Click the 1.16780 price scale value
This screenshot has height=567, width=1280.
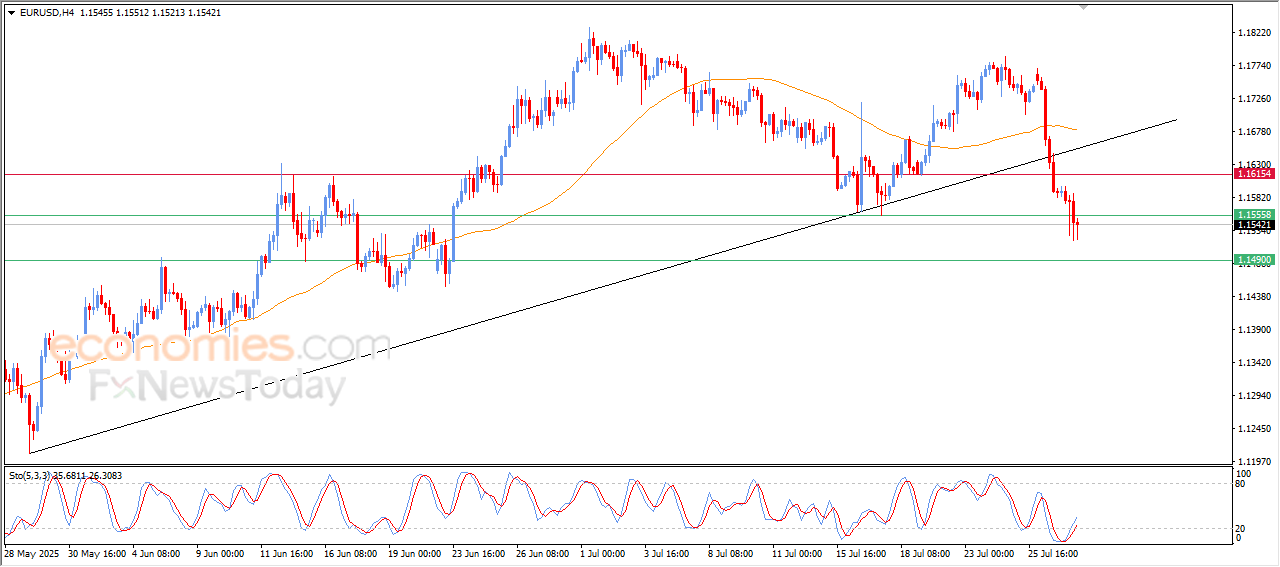coord(1254,132)
